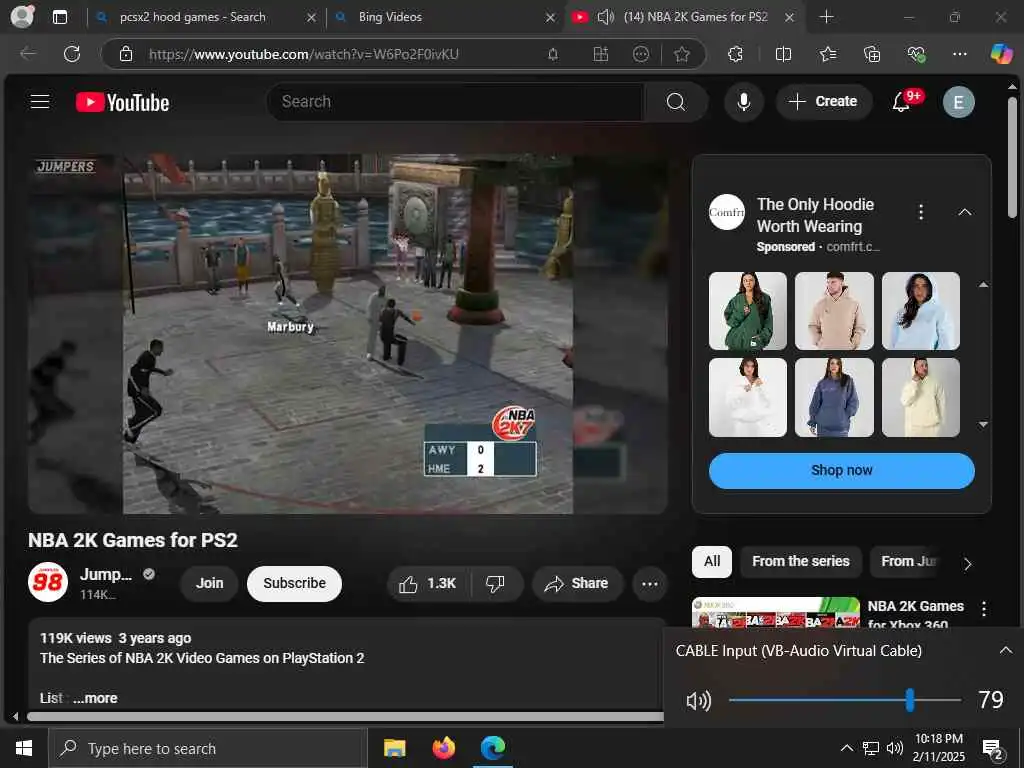Show next category chips arrow
The width and height of the screenshot is (1024, 768).
tap(967, 563)
